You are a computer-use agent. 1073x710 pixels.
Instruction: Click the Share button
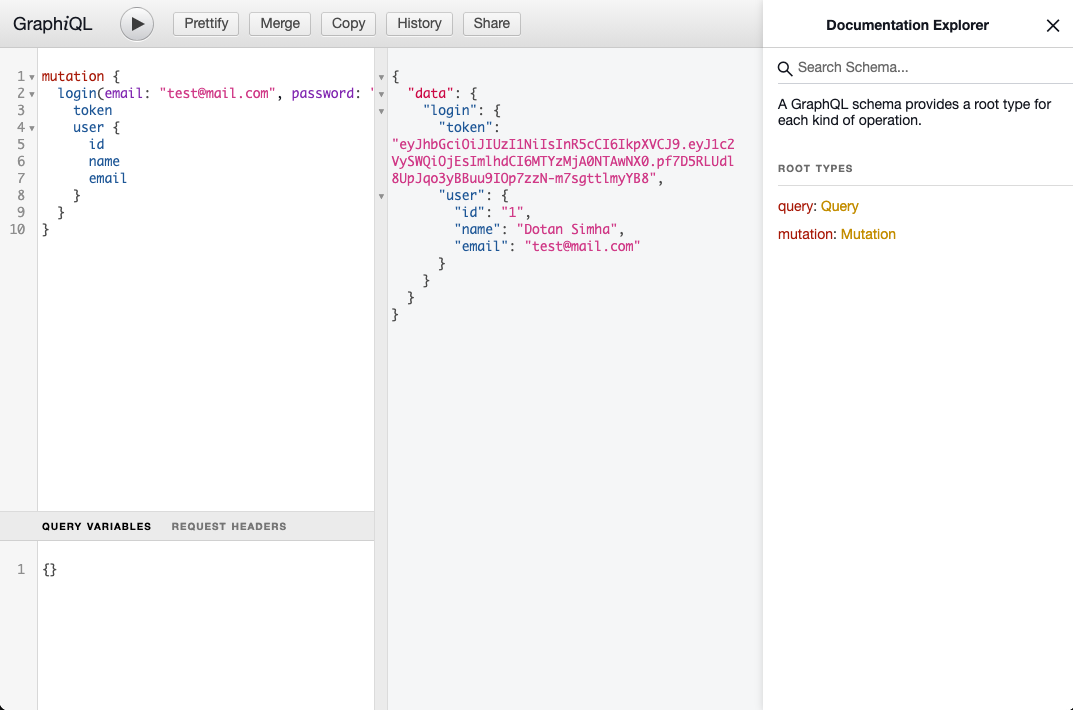point(492,24)
